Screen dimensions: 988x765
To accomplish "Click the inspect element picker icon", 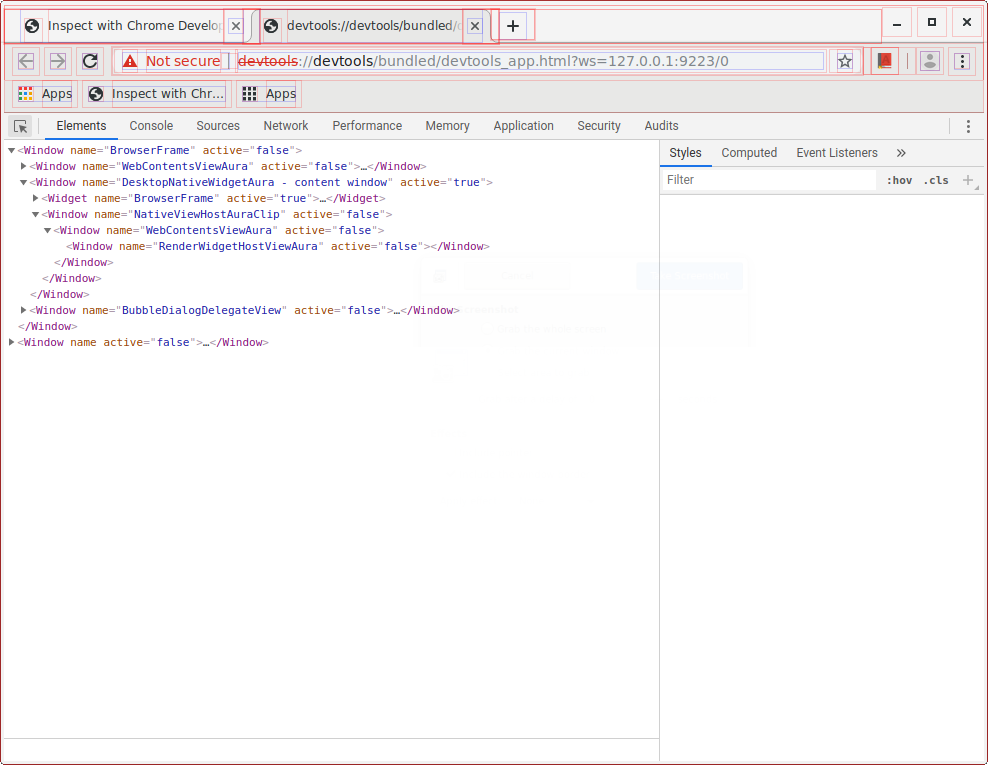I will (20, 126).
